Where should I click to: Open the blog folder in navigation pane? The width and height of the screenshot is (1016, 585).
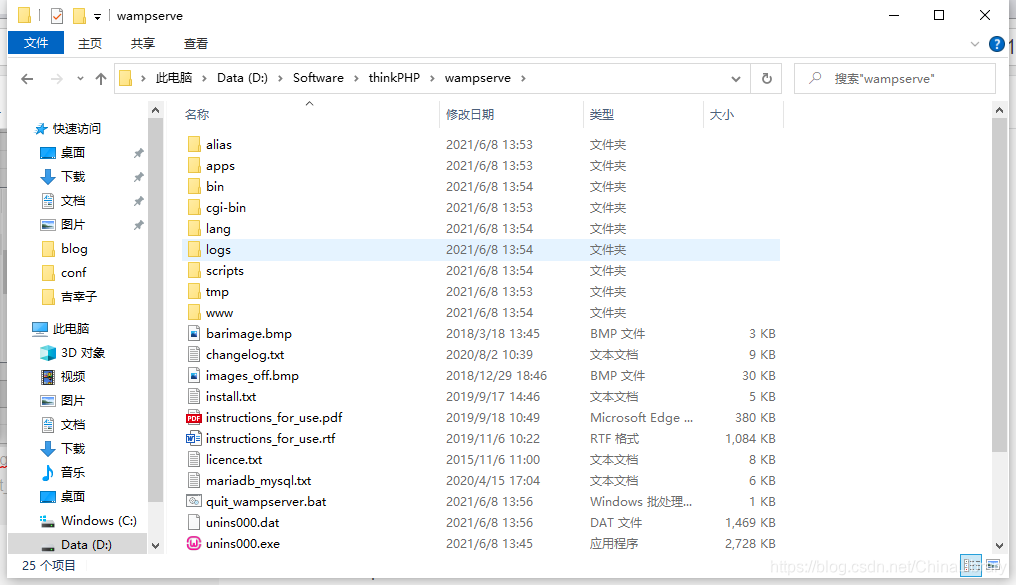tap(74, 249)
